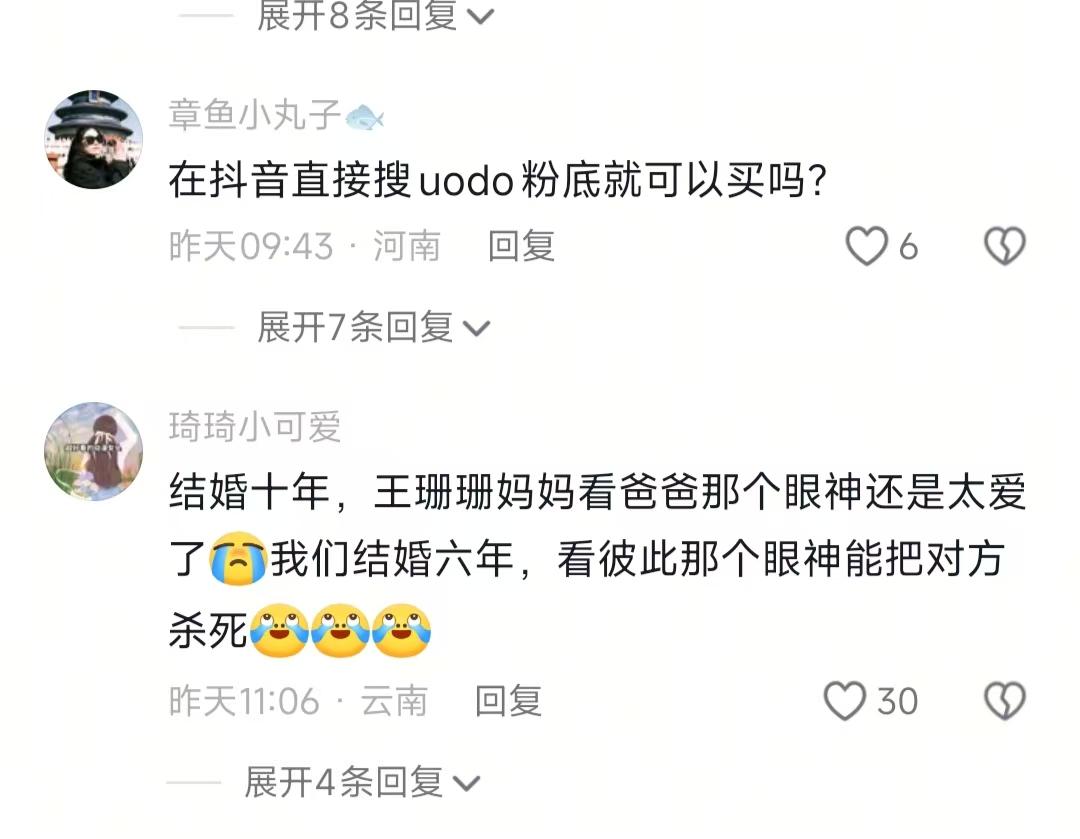Click the like count 30
The width and height of the screenshot is (1080, 839).
tap(897, 702)
